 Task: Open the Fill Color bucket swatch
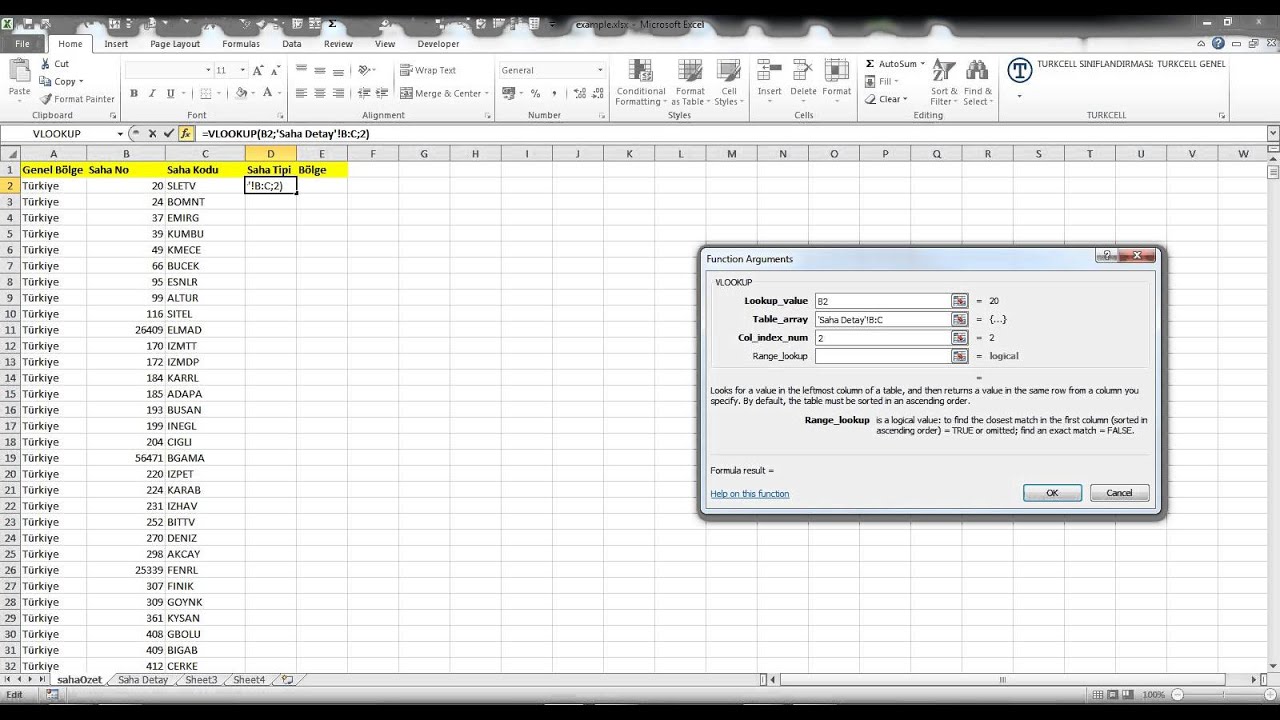click(242, 93)
